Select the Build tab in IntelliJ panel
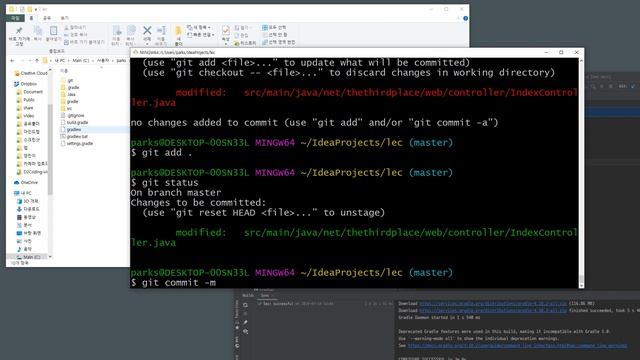This screenshot has height=360, width=640. click(x=248, y=295)
